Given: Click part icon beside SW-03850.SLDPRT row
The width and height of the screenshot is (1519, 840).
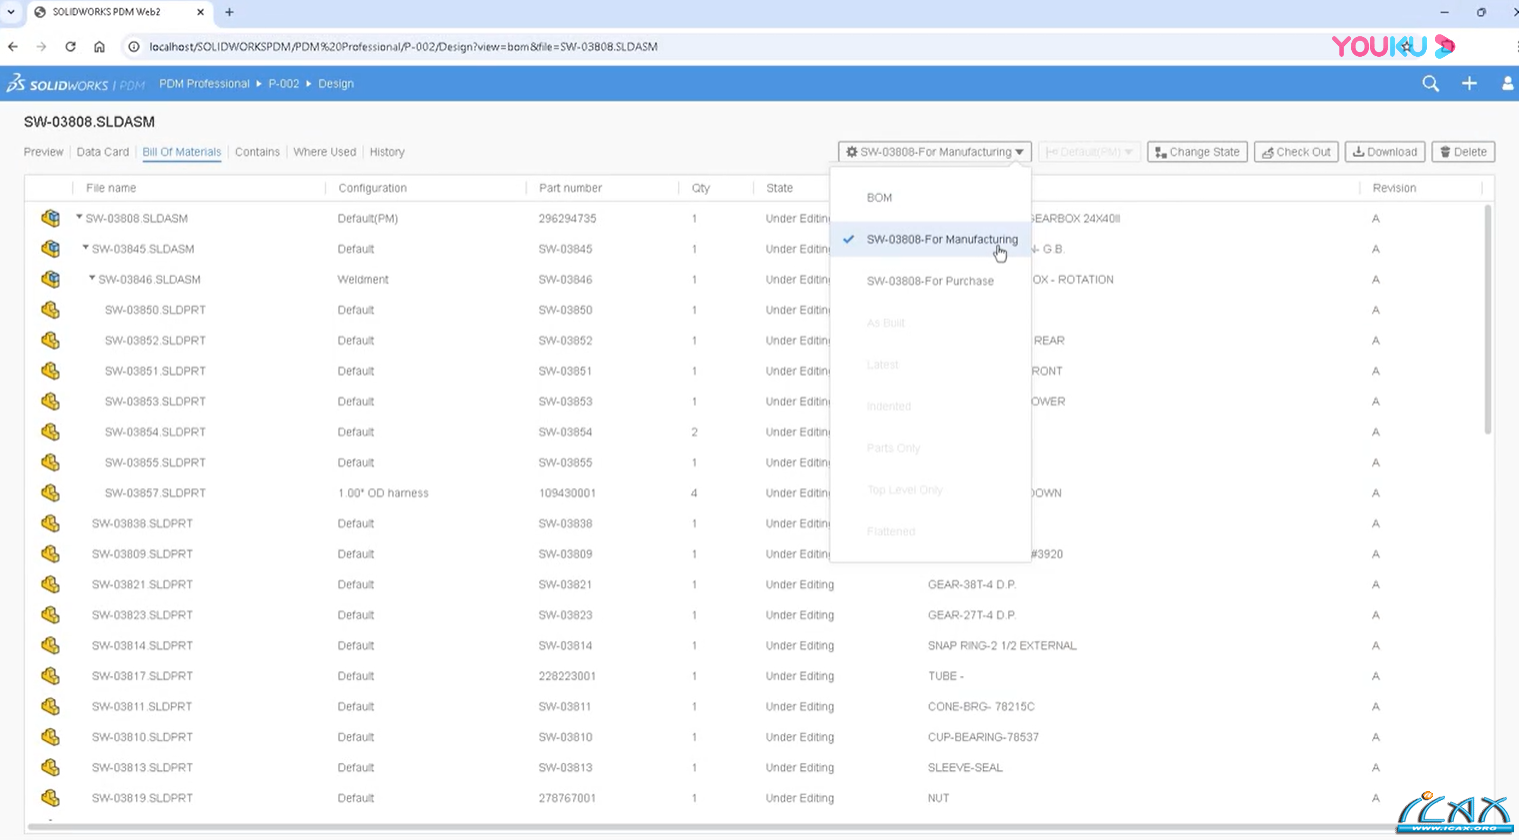Looking at the screenshot, I should (50, 310).
